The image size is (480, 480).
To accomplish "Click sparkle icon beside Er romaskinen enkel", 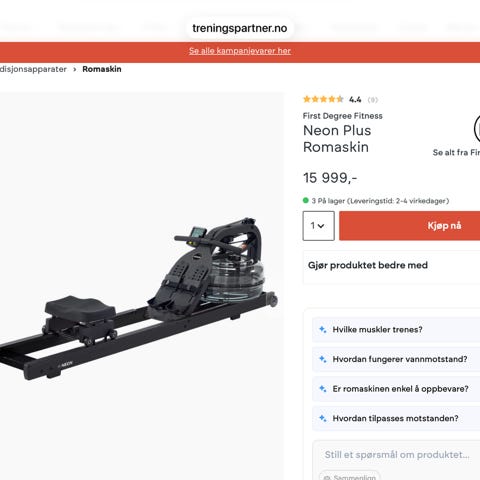I will pyautogui.click(x=323, y=389).
